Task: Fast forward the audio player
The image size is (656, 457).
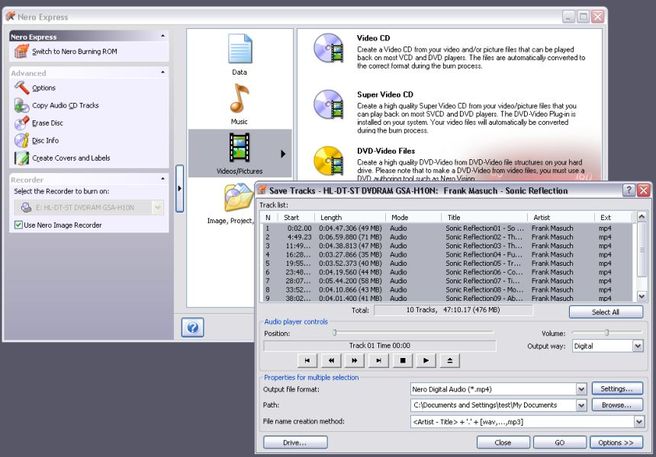Action: 355,360
